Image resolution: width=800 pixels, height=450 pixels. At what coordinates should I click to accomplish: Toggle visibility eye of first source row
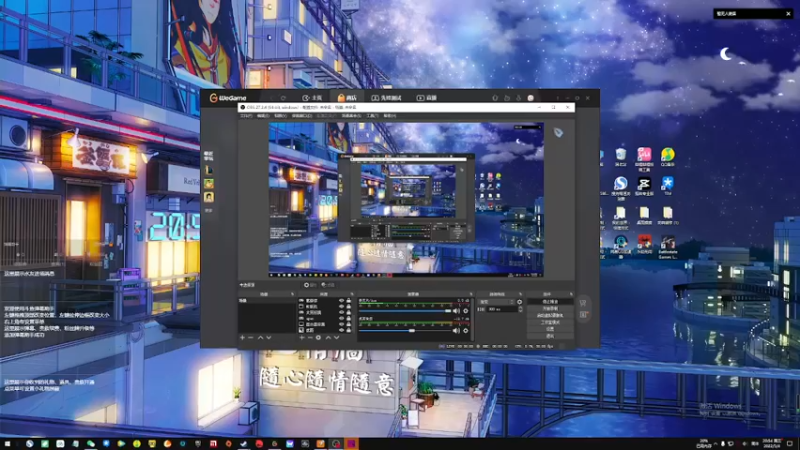pos(341,301)
